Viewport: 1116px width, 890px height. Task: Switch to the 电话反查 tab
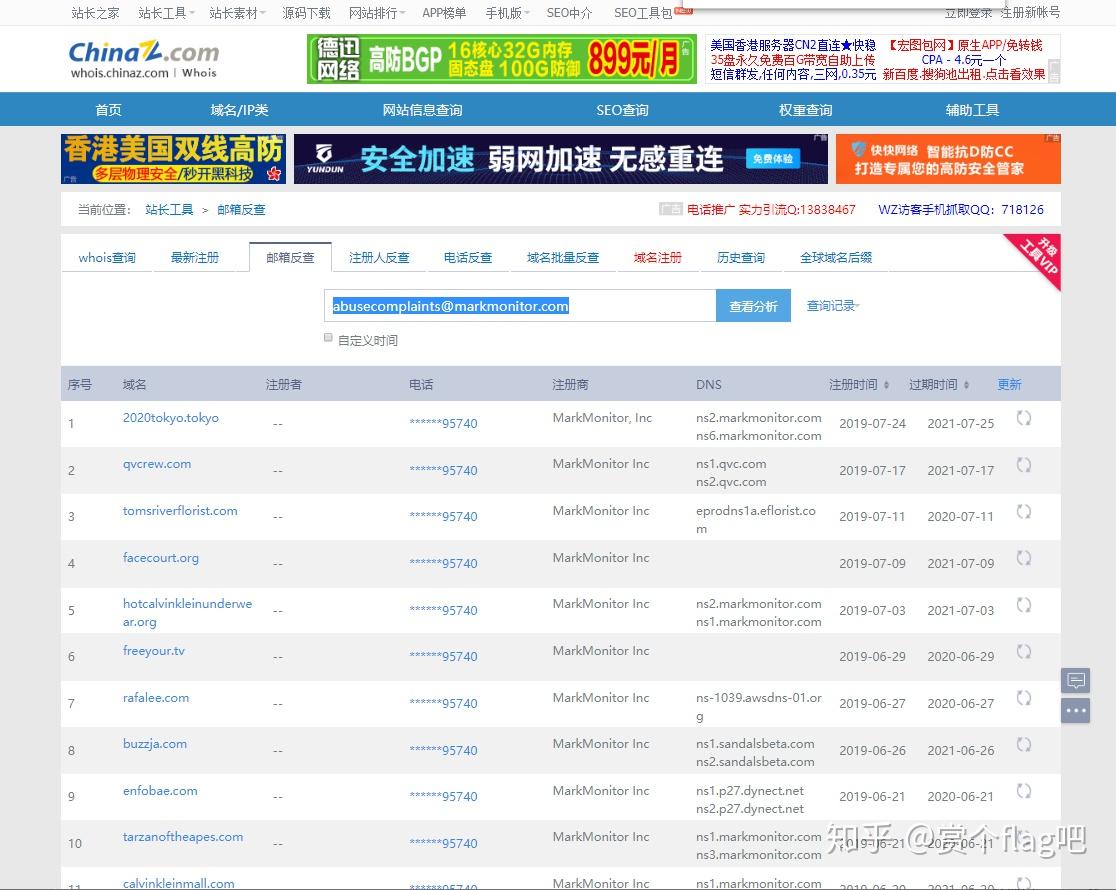pos(468,257)
